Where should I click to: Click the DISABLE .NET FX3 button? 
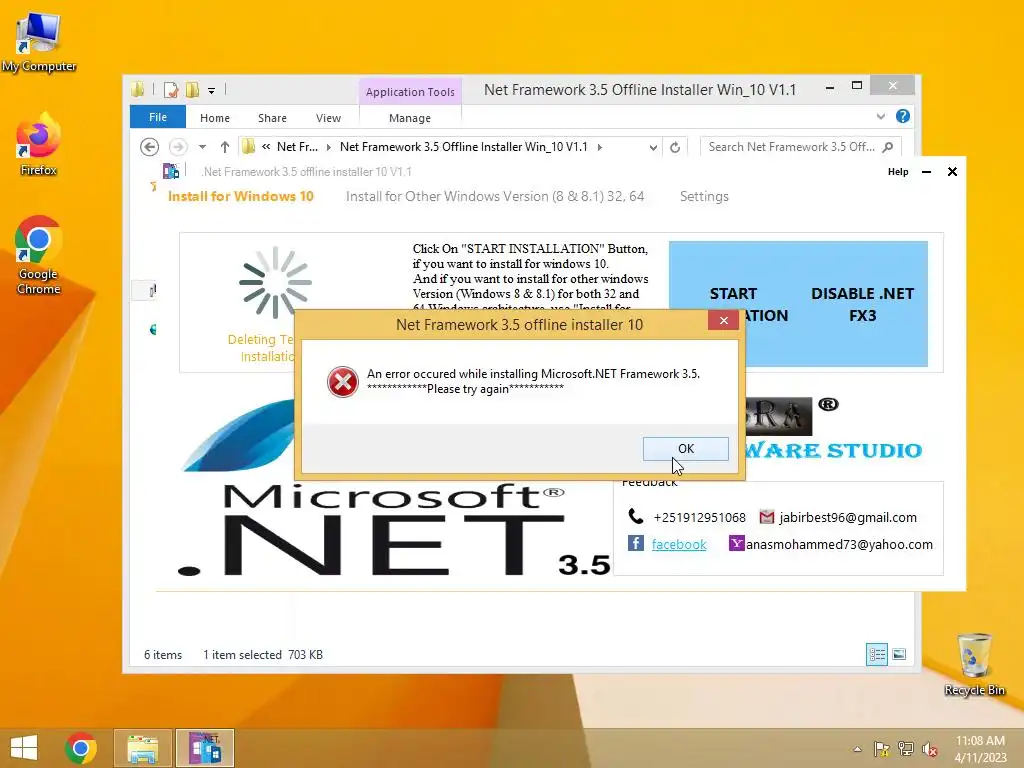pos(862,304)
